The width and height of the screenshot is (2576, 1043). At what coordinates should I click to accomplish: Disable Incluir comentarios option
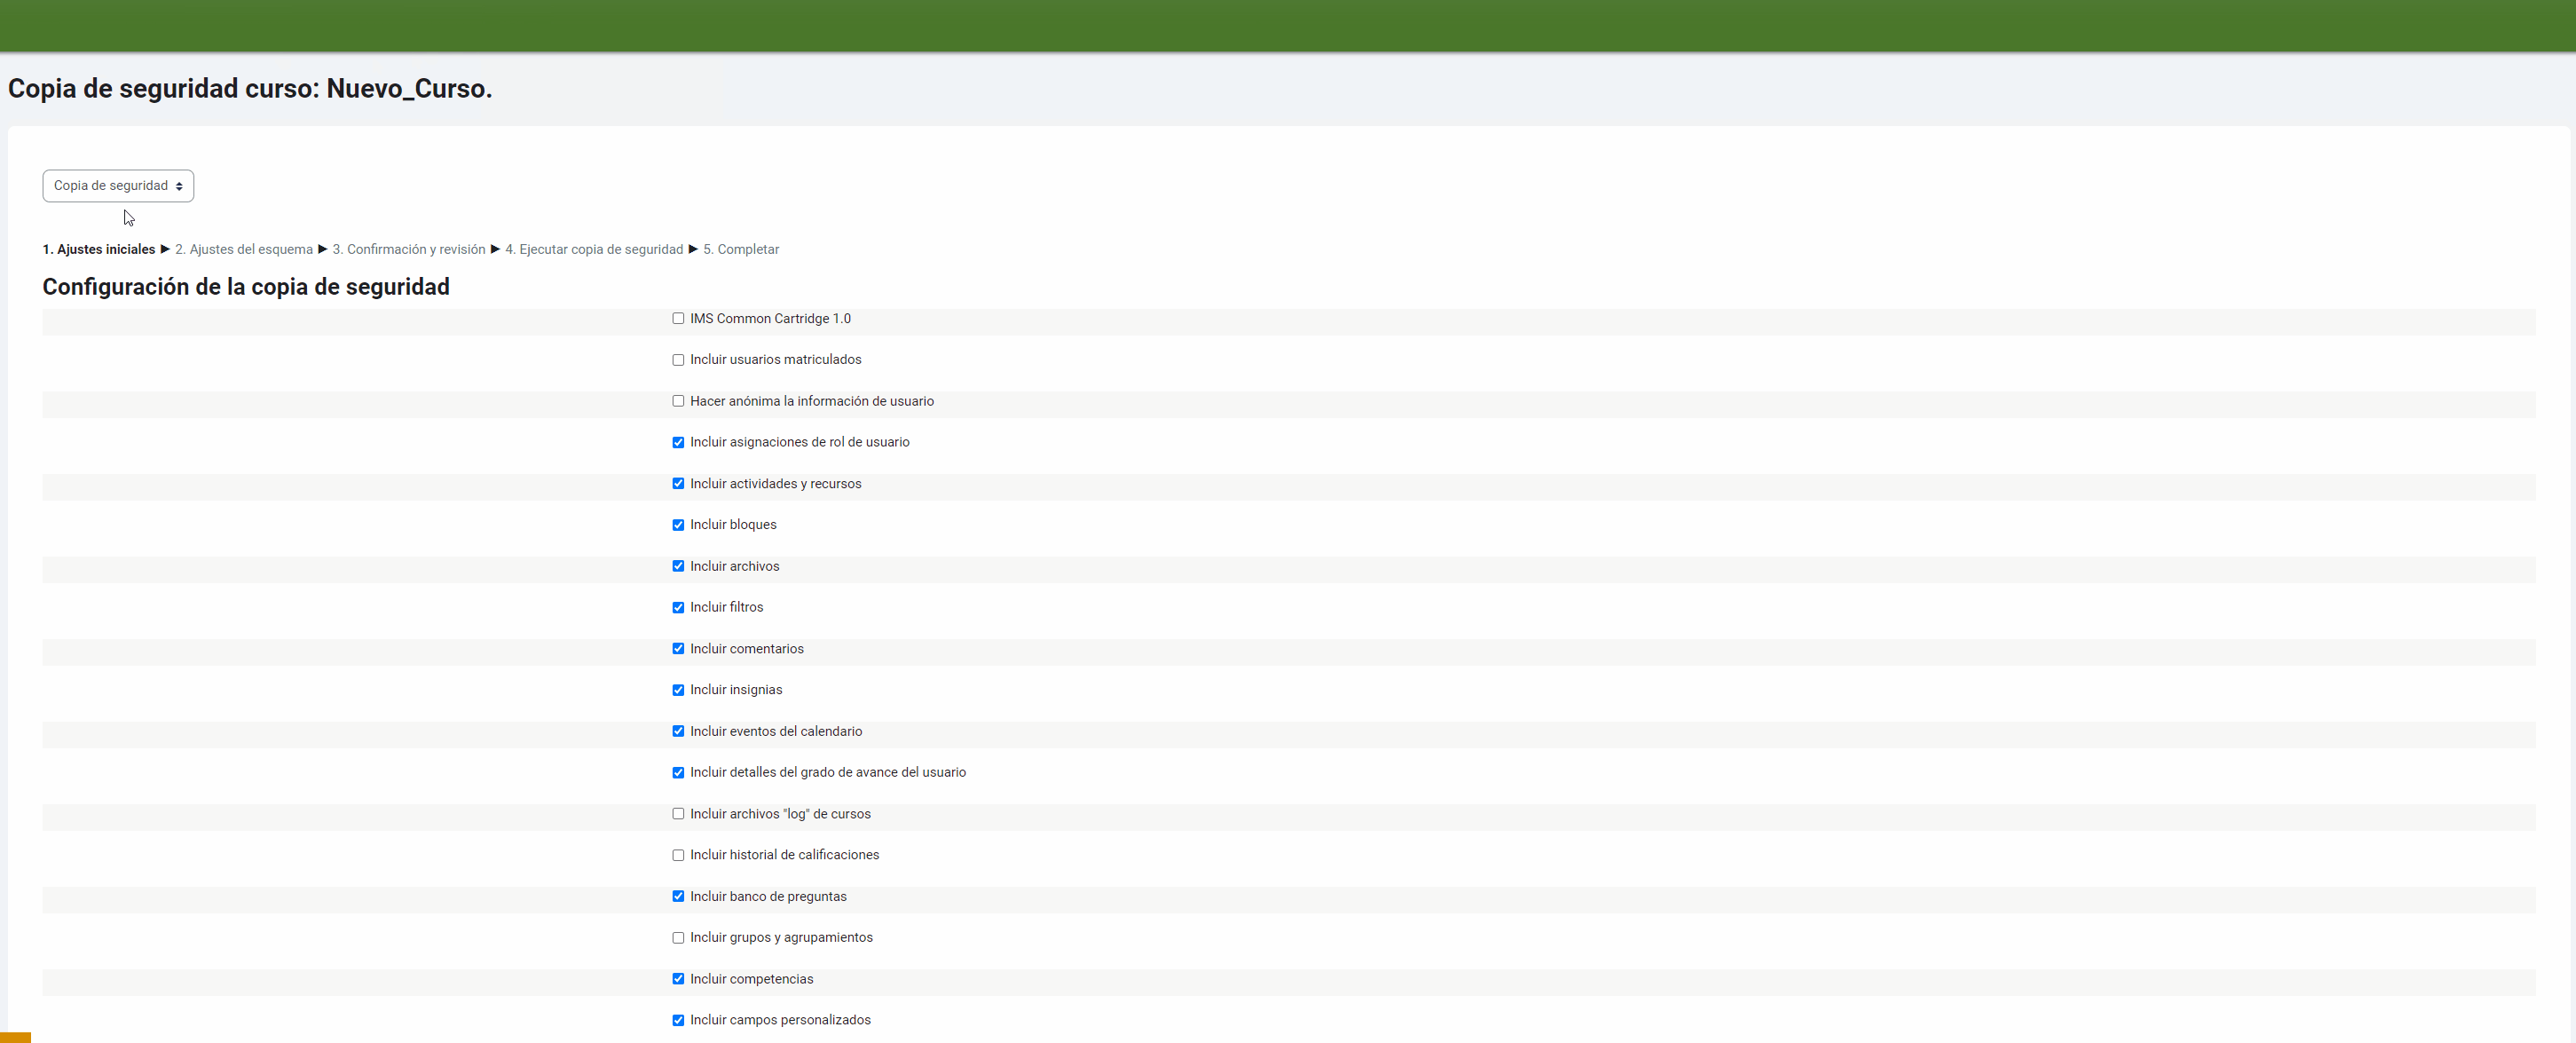coord(678,649)
